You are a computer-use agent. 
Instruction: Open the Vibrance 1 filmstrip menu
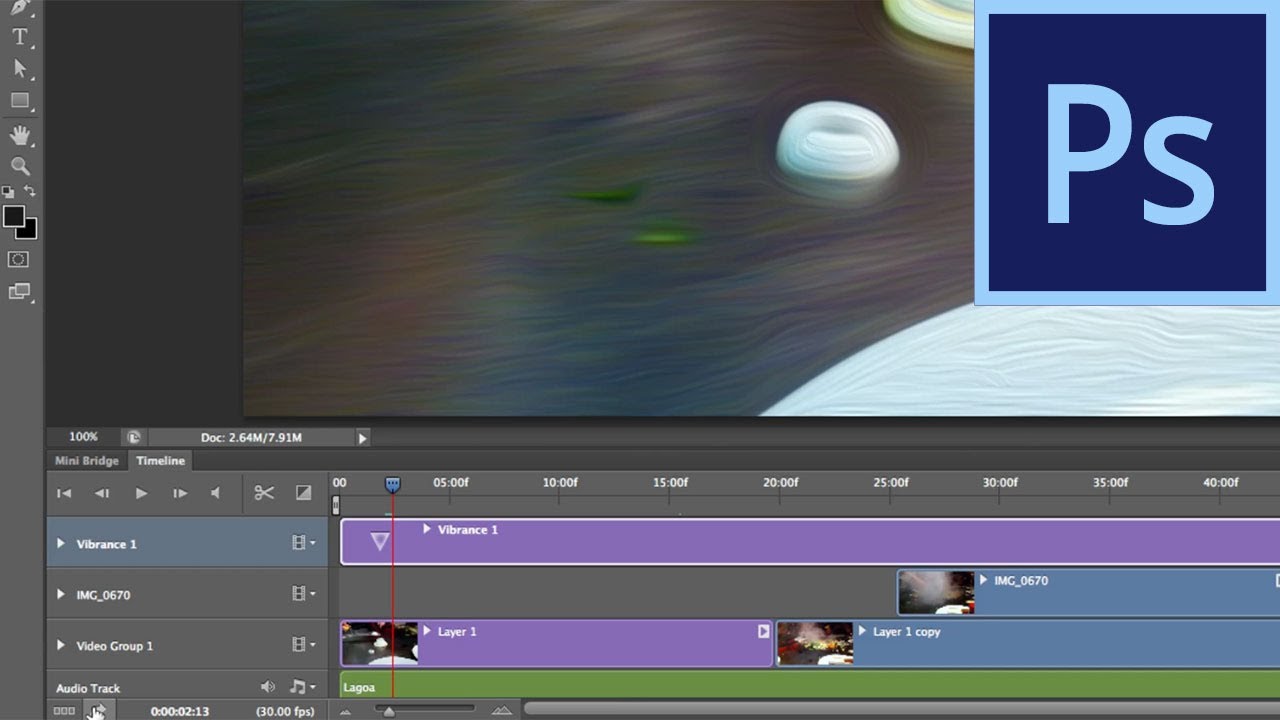click(303, 543)
